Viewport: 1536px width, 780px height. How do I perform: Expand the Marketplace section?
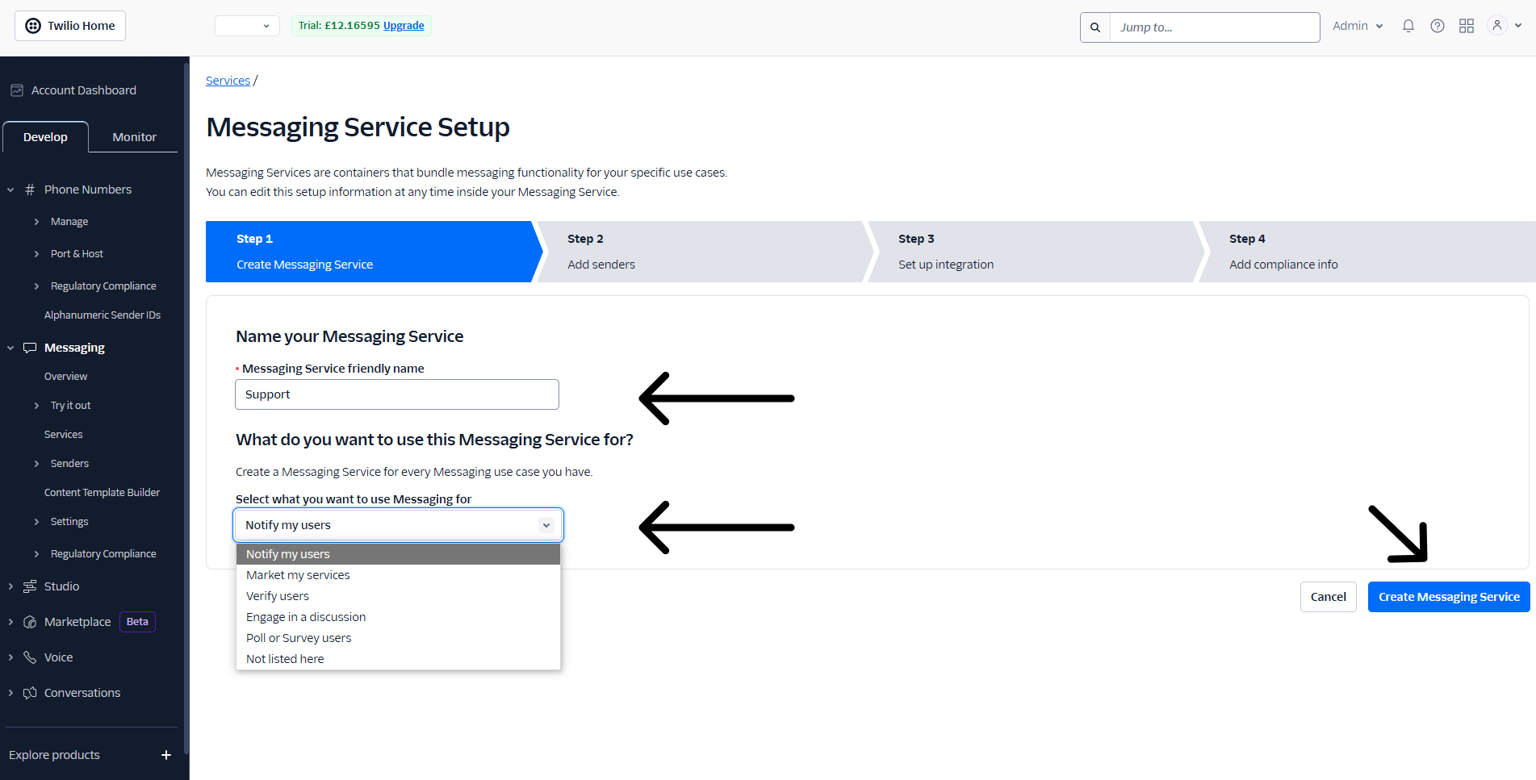point(11,622)
